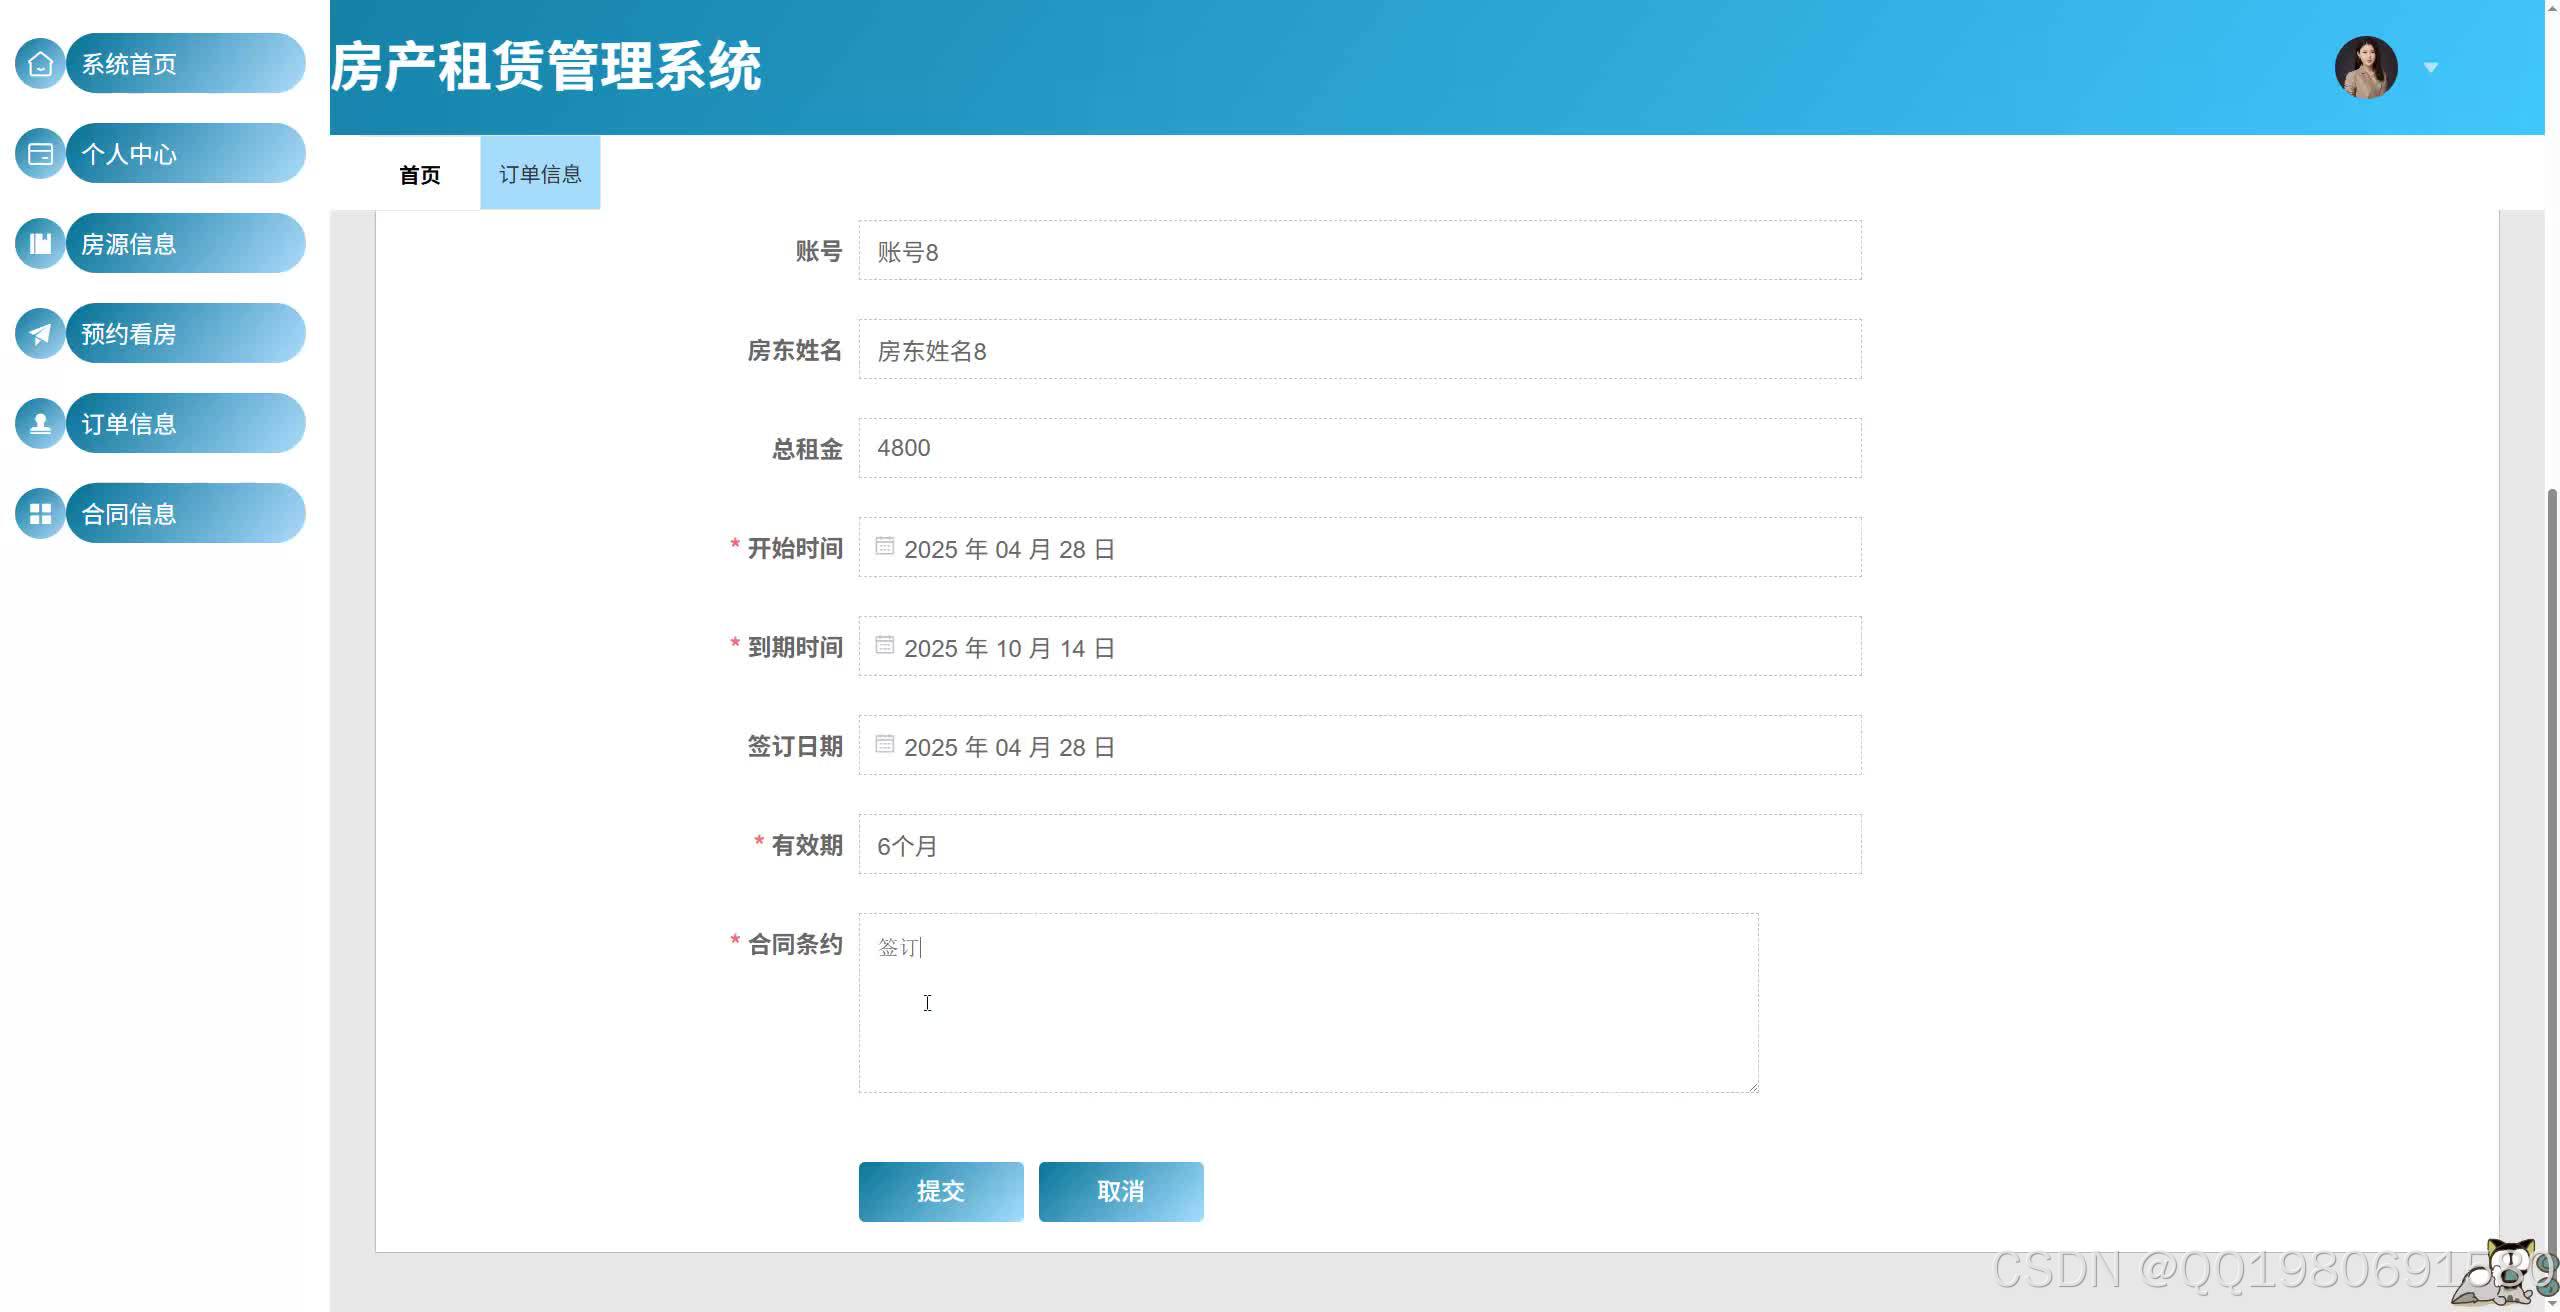Click the 房源信息 sidebar icon
The width and height of the screenshot is (2560, 1312).
click(39, 242)
